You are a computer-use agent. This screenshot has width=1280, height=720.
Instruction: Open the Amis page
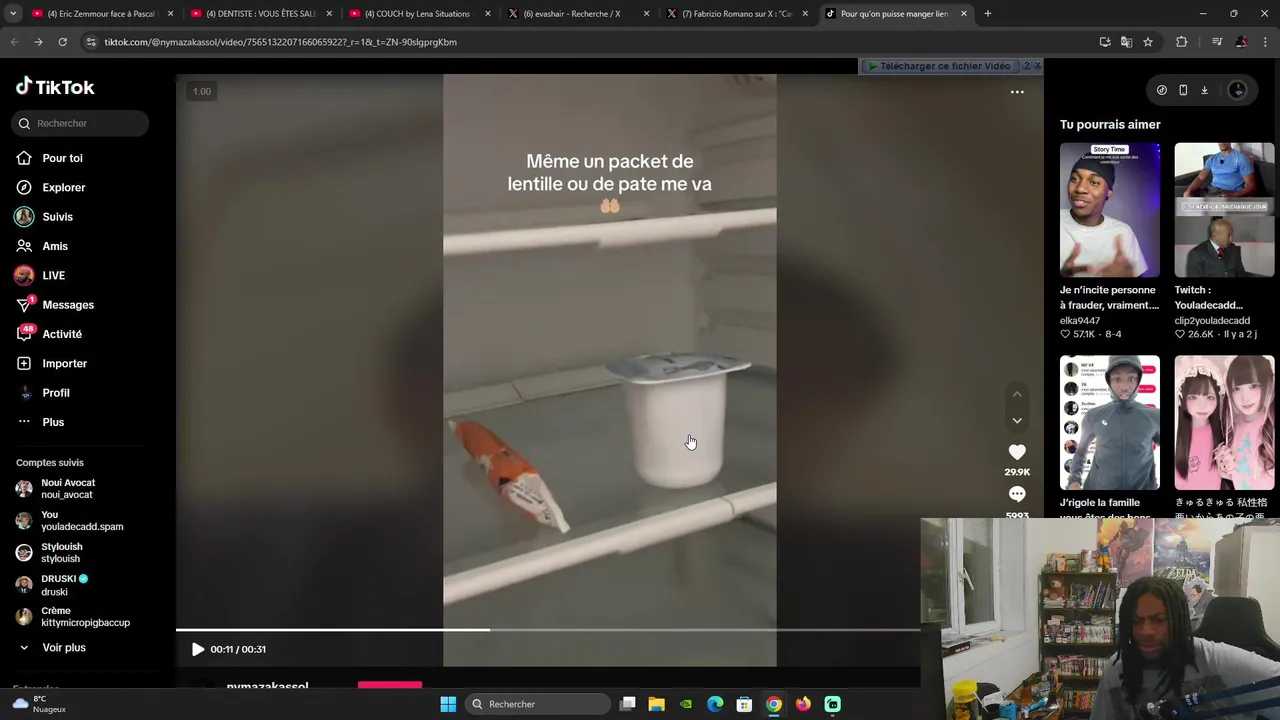(x=55, y=246)
